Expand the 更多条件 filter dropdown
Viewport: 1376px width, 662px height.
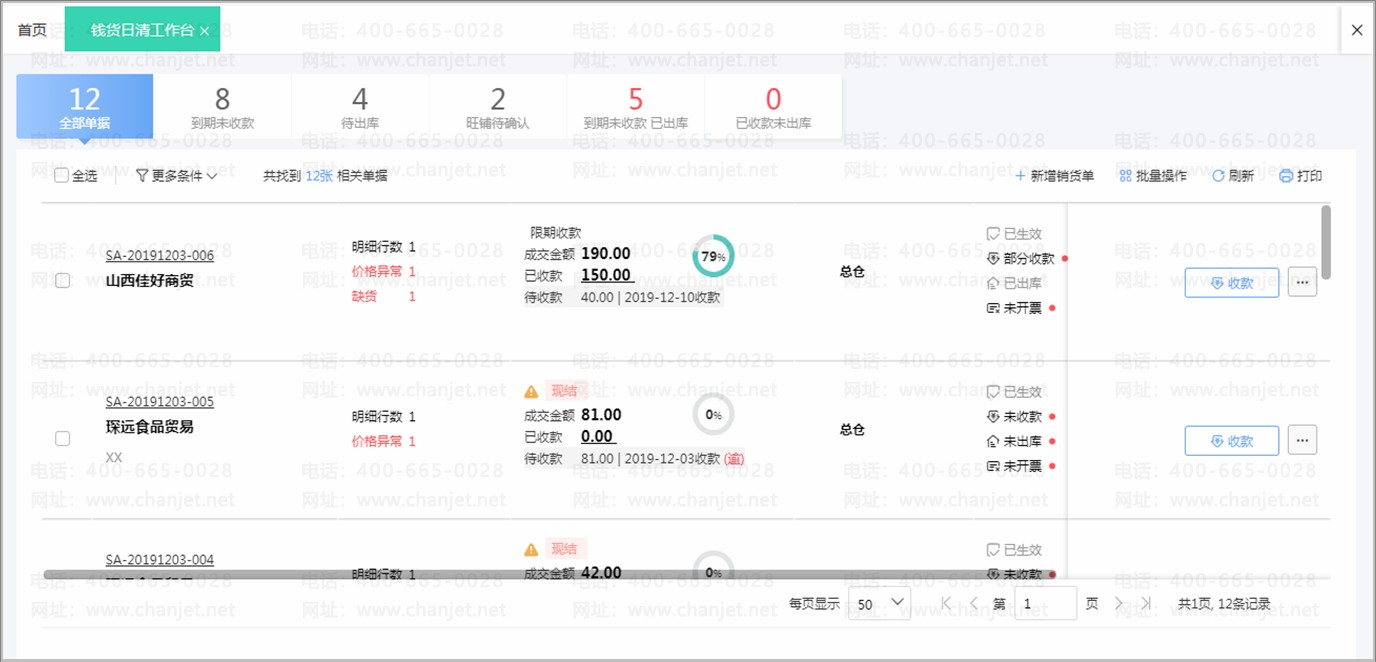point(177,176)
